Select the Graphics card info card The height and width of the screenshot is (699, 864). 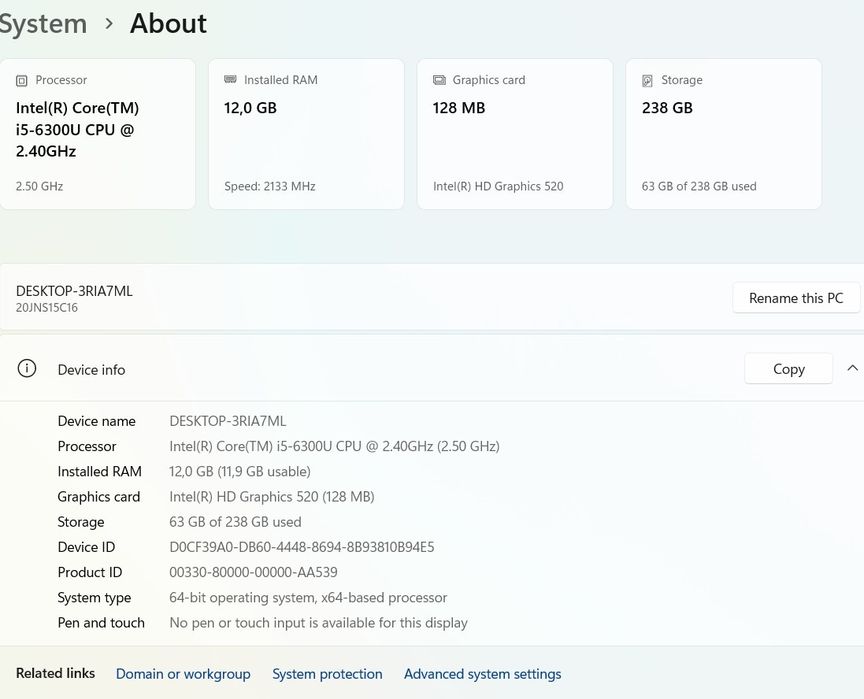514,134
